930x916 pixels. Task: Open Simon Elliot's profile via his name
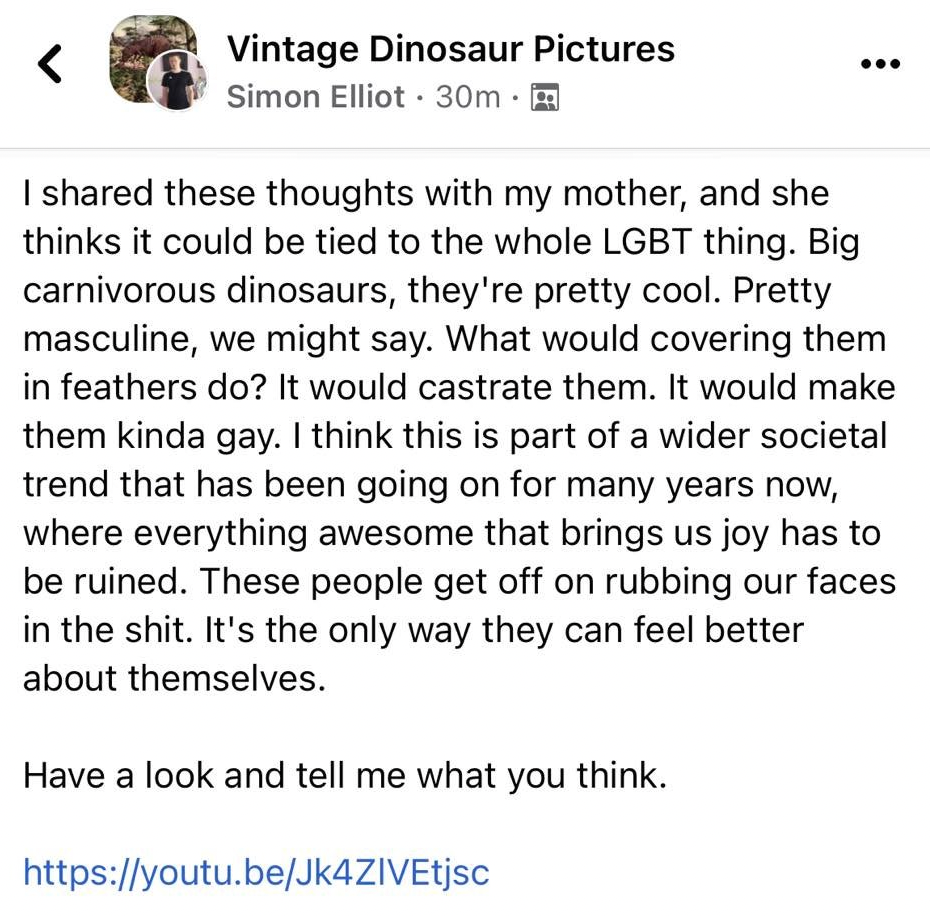tap(316, 97)
